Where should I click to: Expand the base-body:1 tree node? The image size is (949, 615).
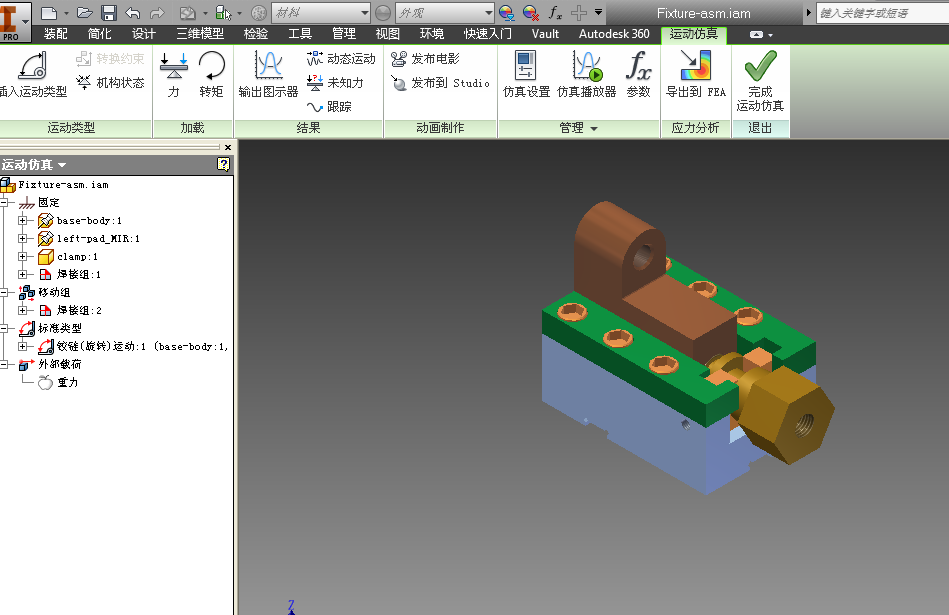click(x=22, y=220)
